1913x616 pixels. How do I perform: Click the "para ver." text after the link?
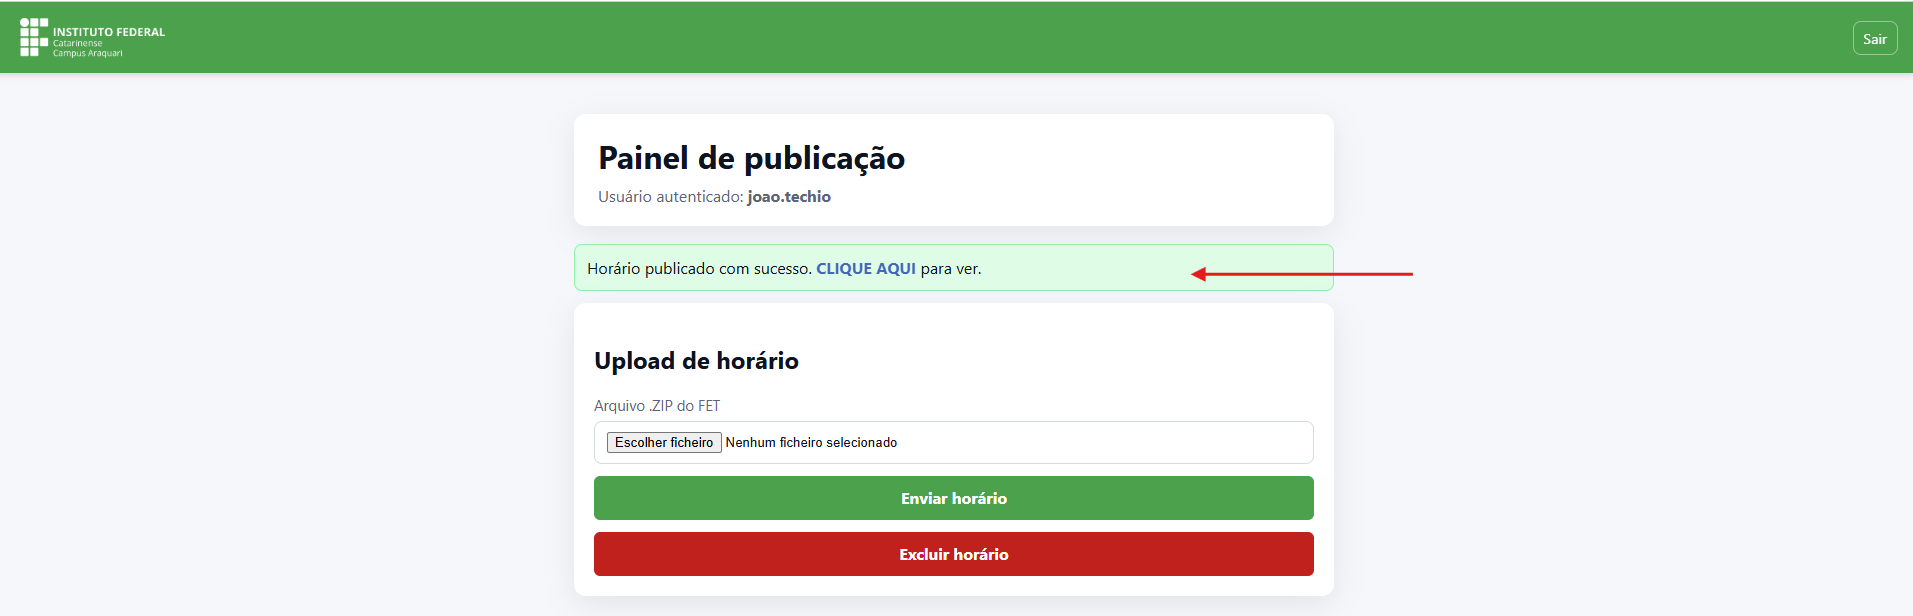[x=951, y=269]
